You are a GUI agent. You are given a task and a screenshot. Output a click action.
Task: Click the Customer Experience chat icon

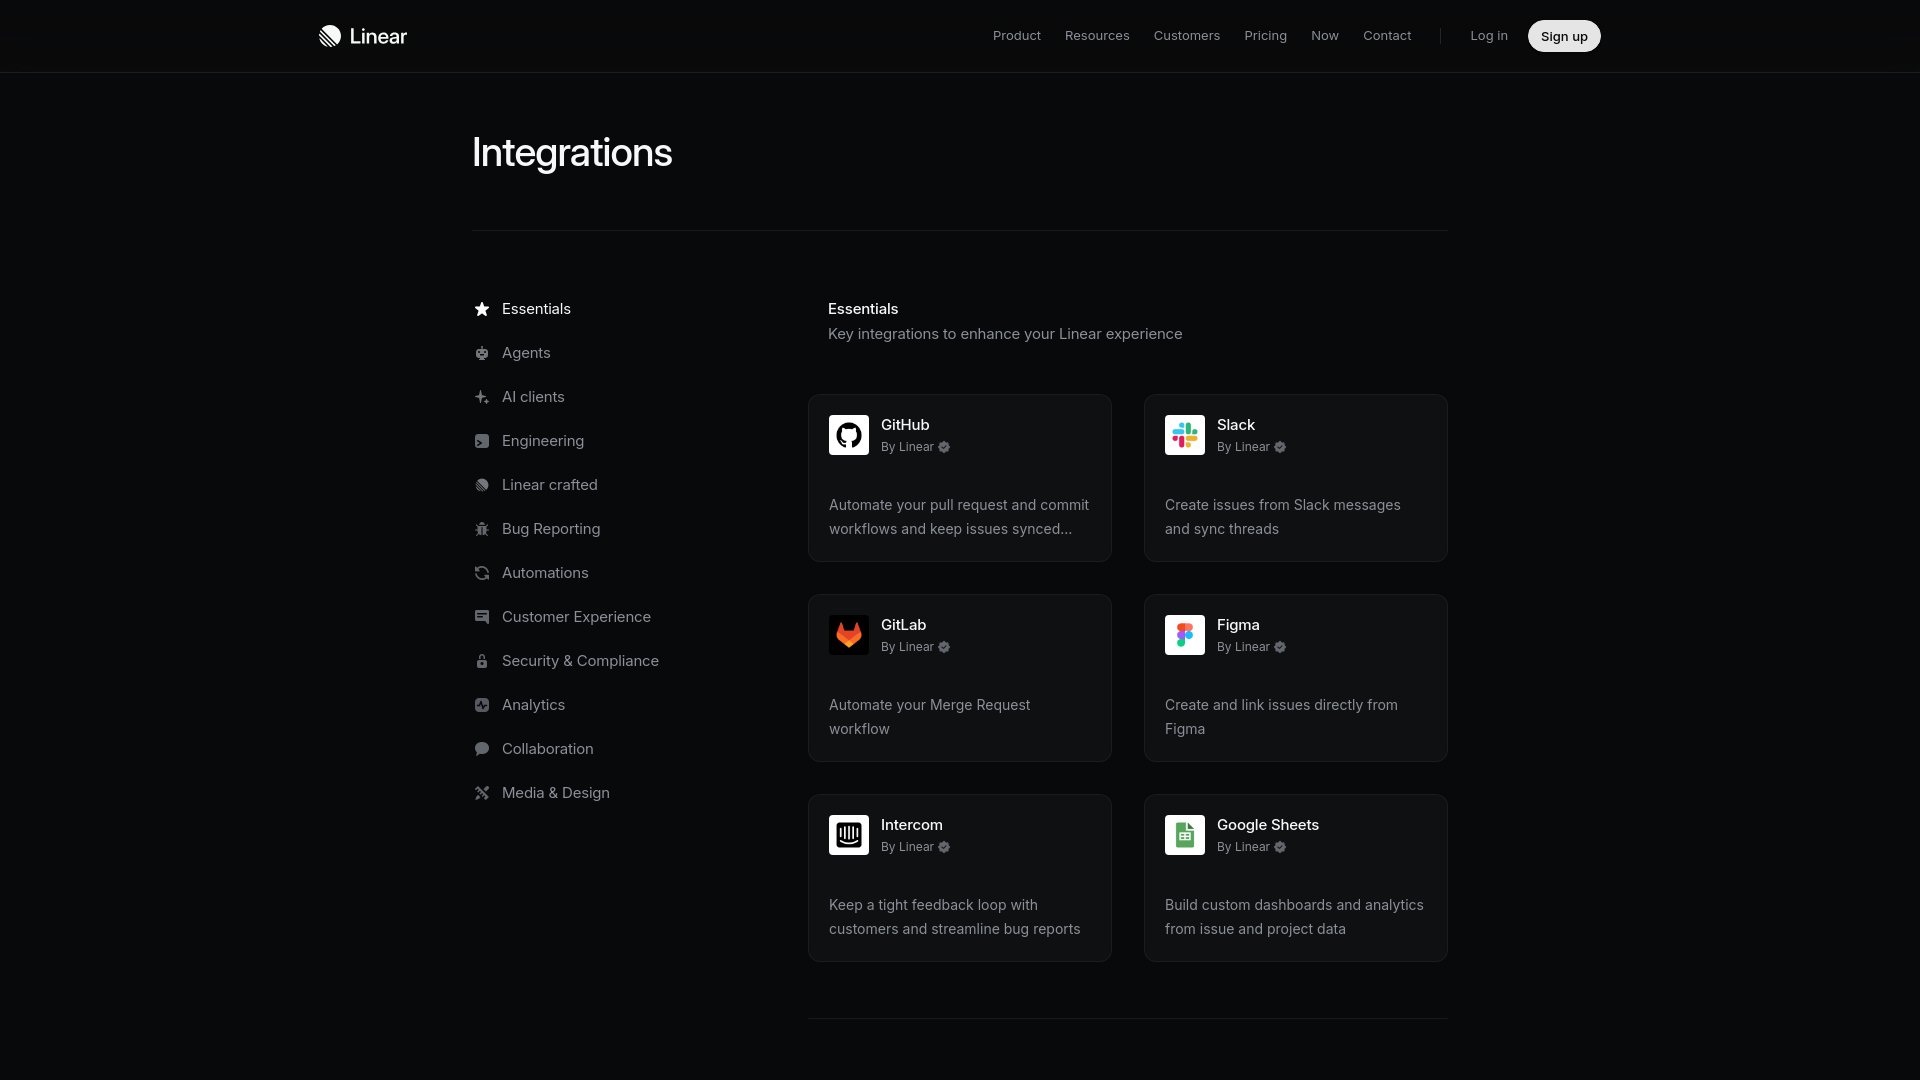pos(482,617)
